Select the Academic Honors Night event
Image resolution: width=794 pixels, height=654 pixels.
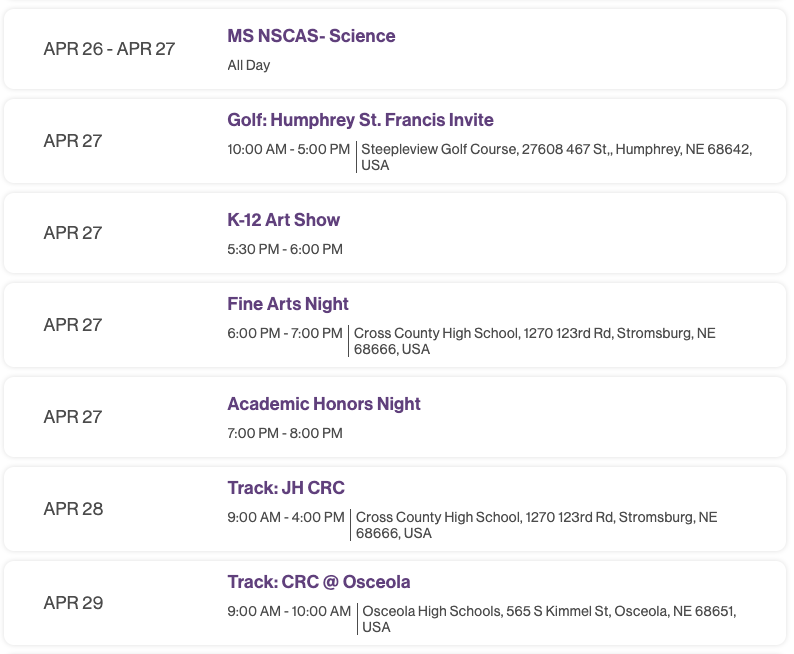[x=323, y=404]
